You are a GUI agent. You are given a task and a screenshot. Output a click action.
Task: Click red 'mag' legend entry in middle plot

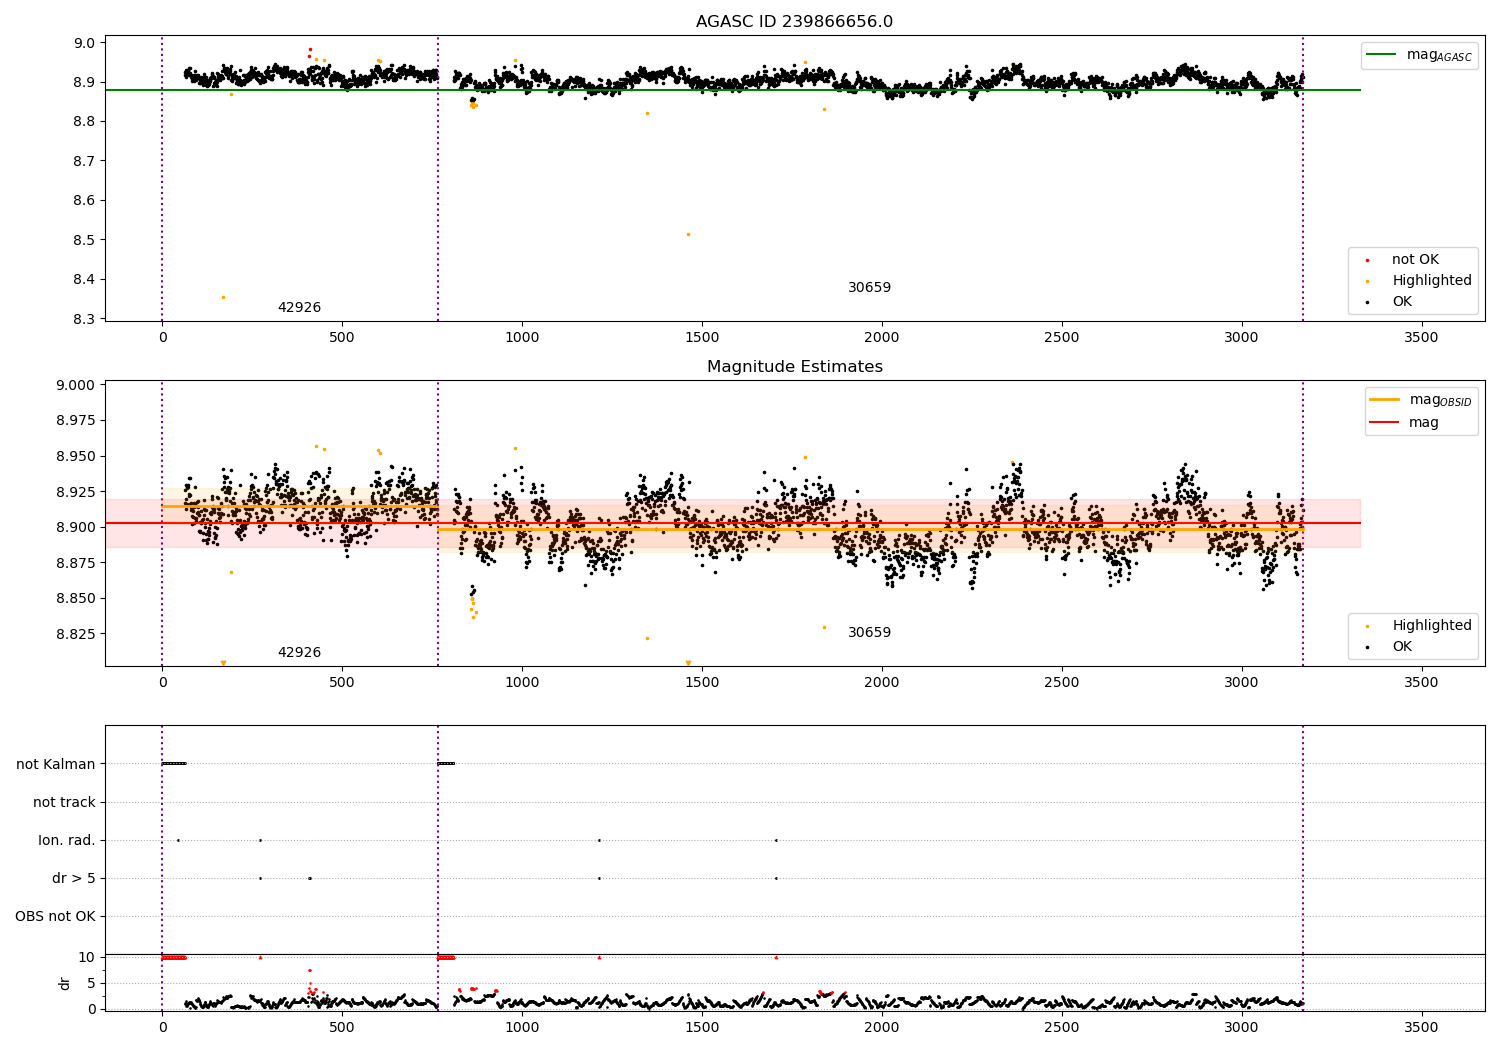pyautogui.click(x=1404, y=423)
